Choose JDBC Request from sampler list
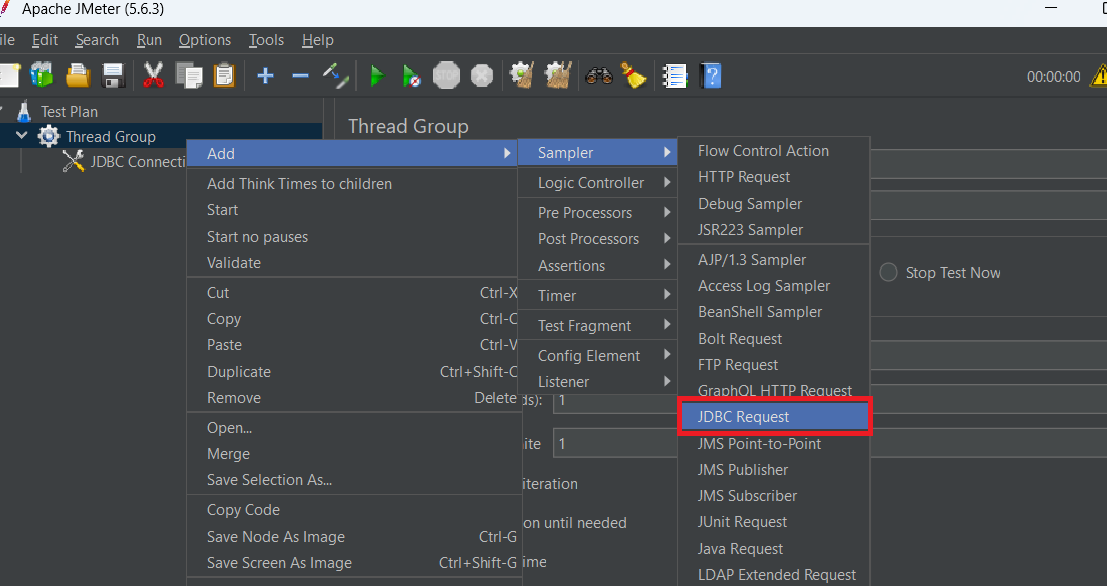The height and width of the screenshot is (586, 1107). (x=774, y=417)
